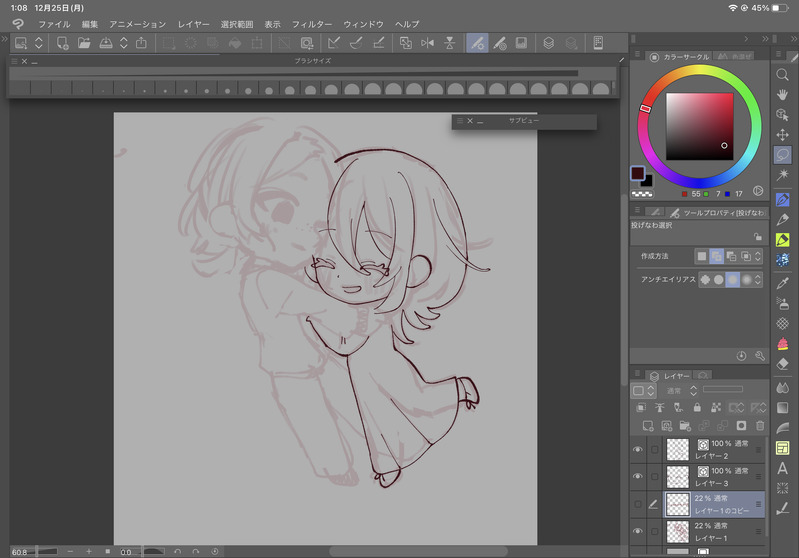
Task: Click the smartphone companion icon in command bar
Action: pos(598,43)
